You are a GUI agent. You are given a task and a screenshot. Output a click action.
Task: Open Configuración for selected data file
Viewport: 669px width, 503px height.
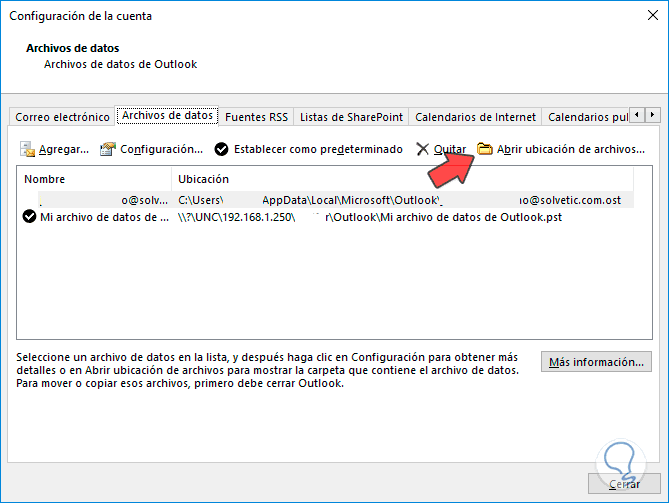point(151,149)
